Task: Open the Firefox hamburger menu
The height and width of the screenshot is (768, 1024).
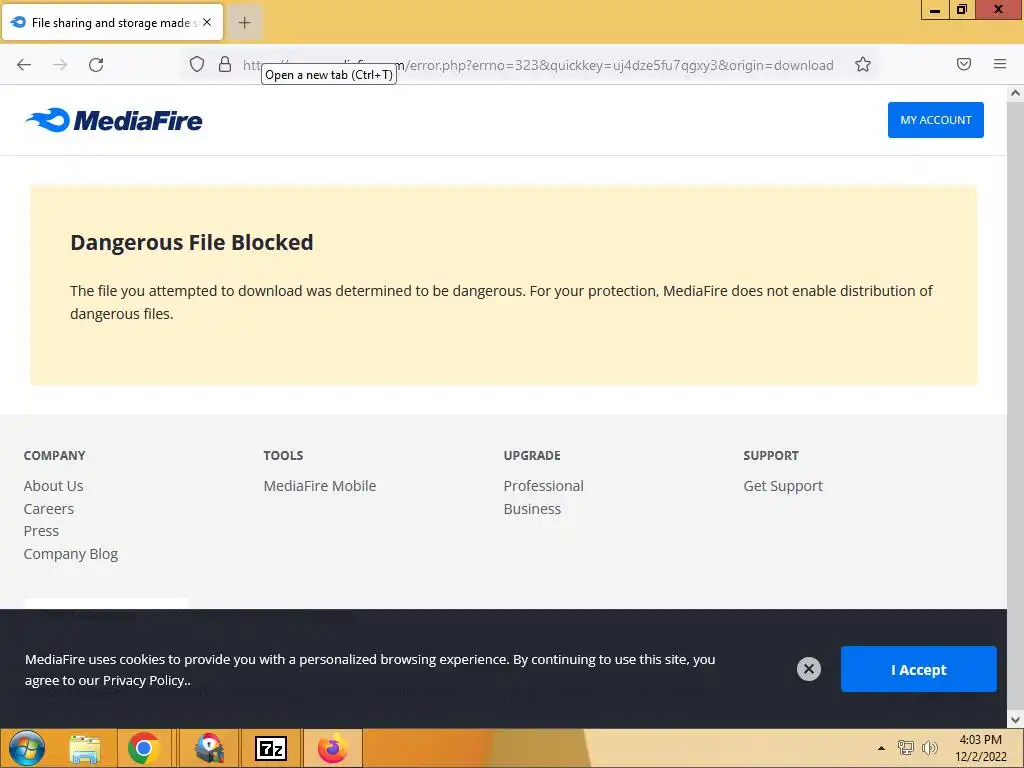Action: (x=1000, y=64)
